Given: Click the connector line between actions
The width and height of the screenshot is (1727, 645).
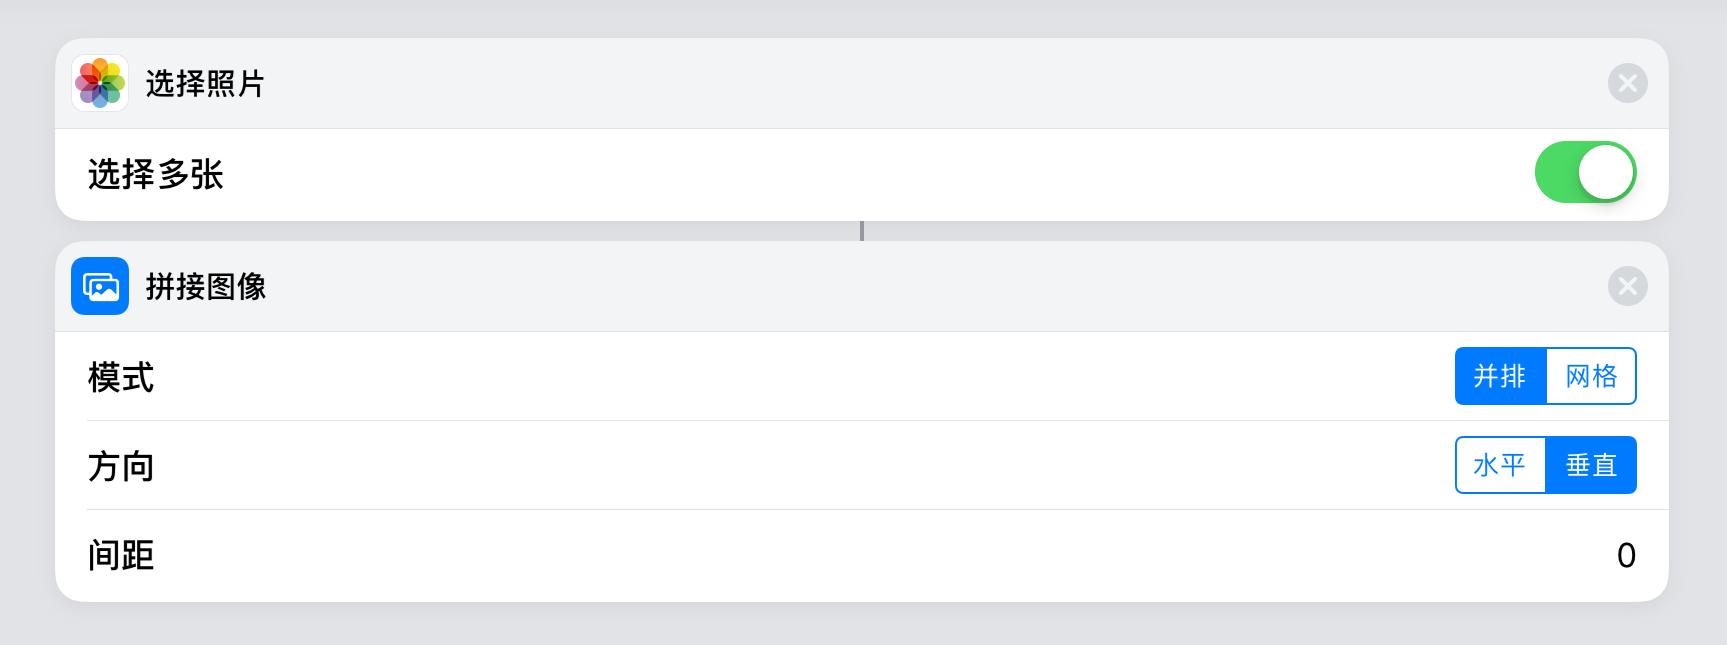Looking at the screenshot, I should point(862,231).
